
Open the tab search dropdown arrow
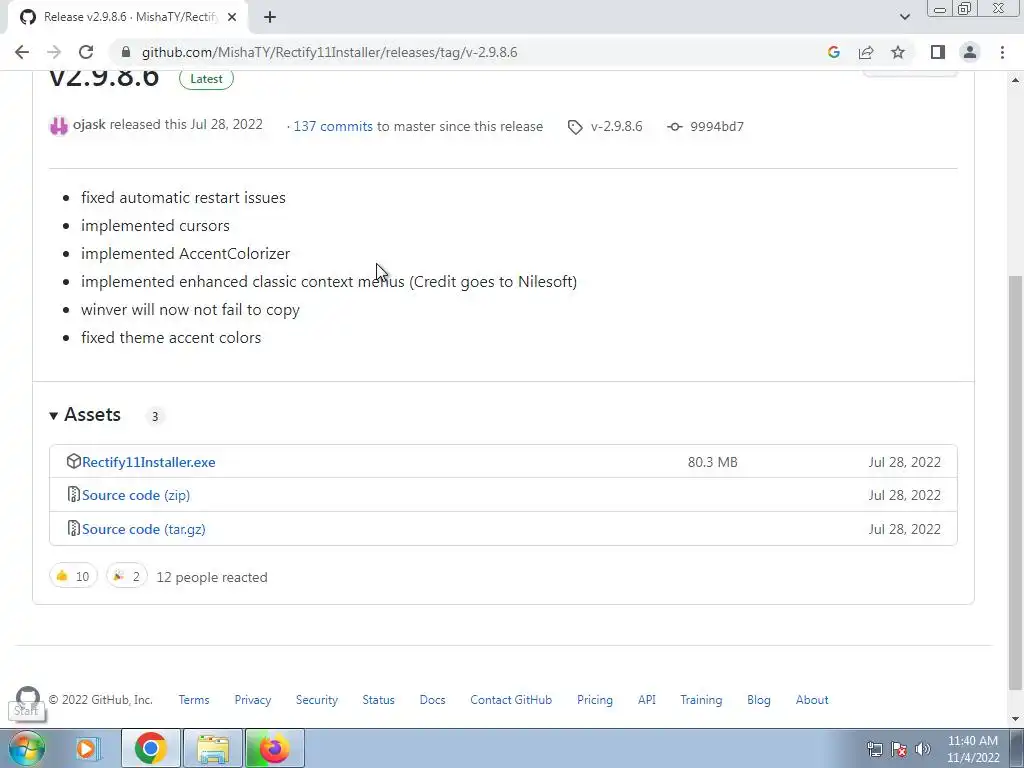point(904,17)
